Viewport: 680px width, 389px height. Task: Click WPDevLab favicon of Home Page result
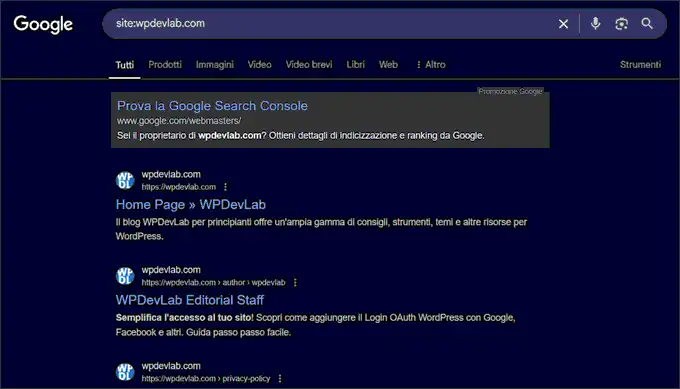[125, 180]
